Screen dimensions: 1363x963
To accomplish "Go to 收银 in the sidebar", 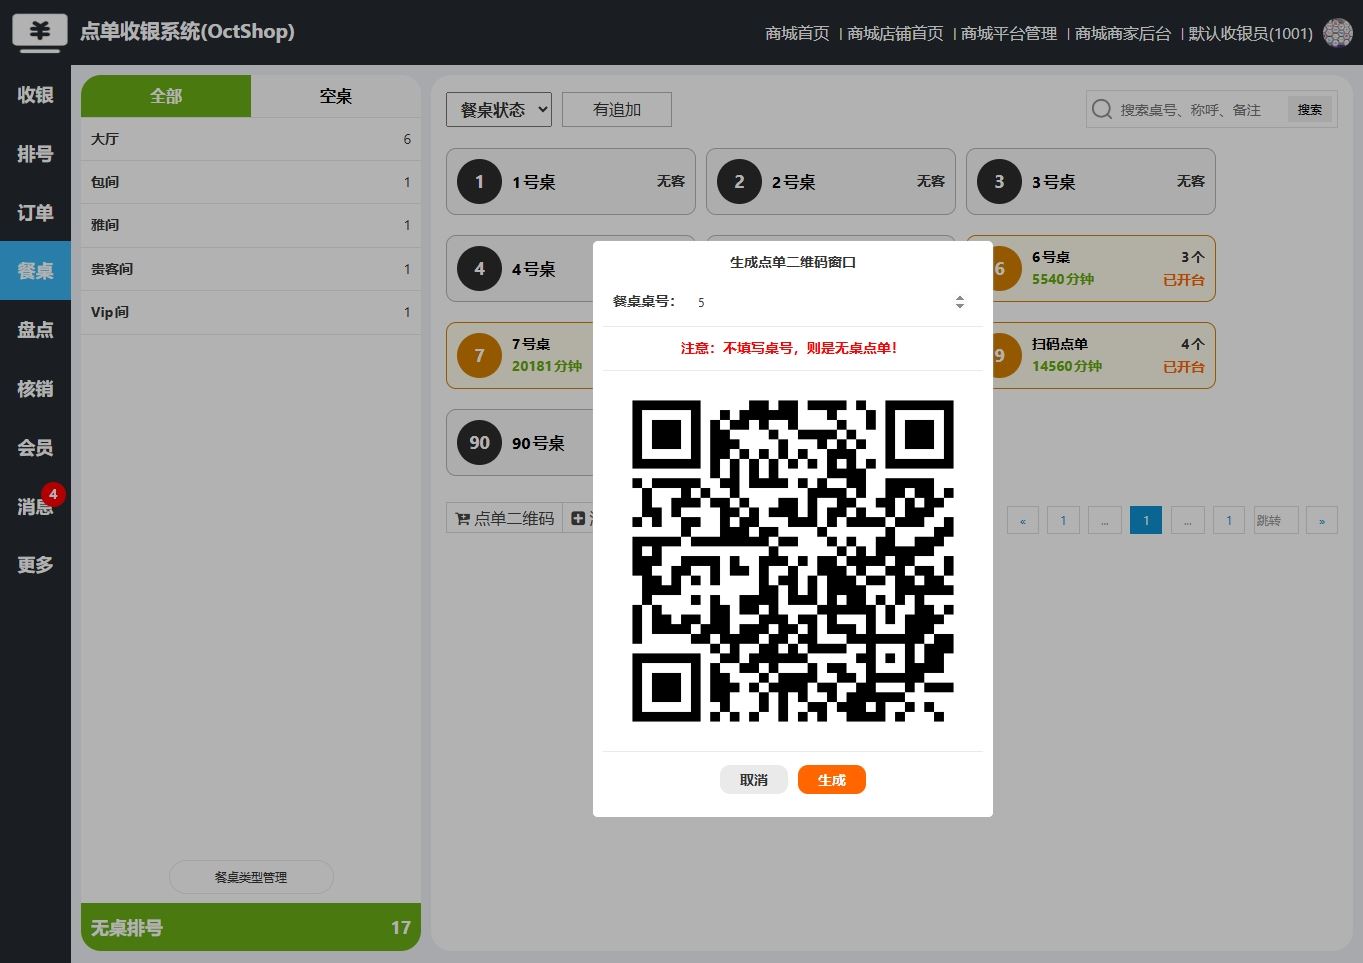I will pos(35,95).
